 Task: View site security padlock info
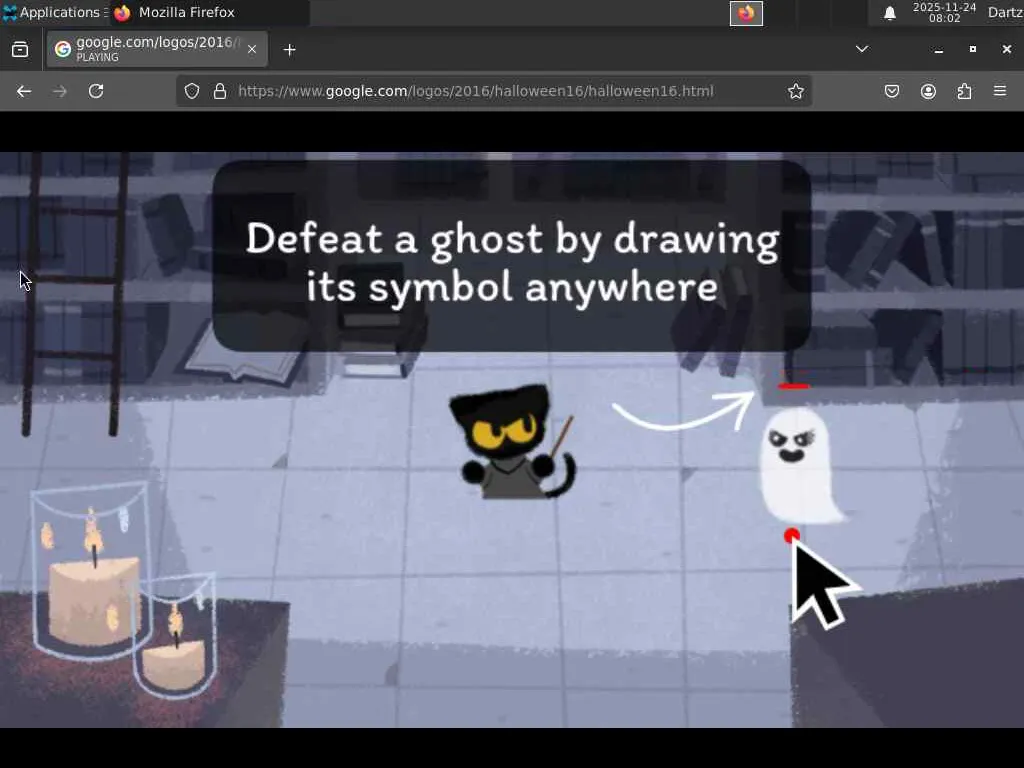220,91
